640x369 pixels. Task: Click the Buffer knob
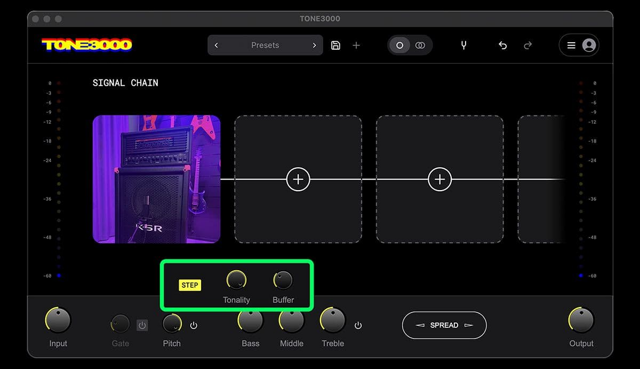click(x=283, y=280)
